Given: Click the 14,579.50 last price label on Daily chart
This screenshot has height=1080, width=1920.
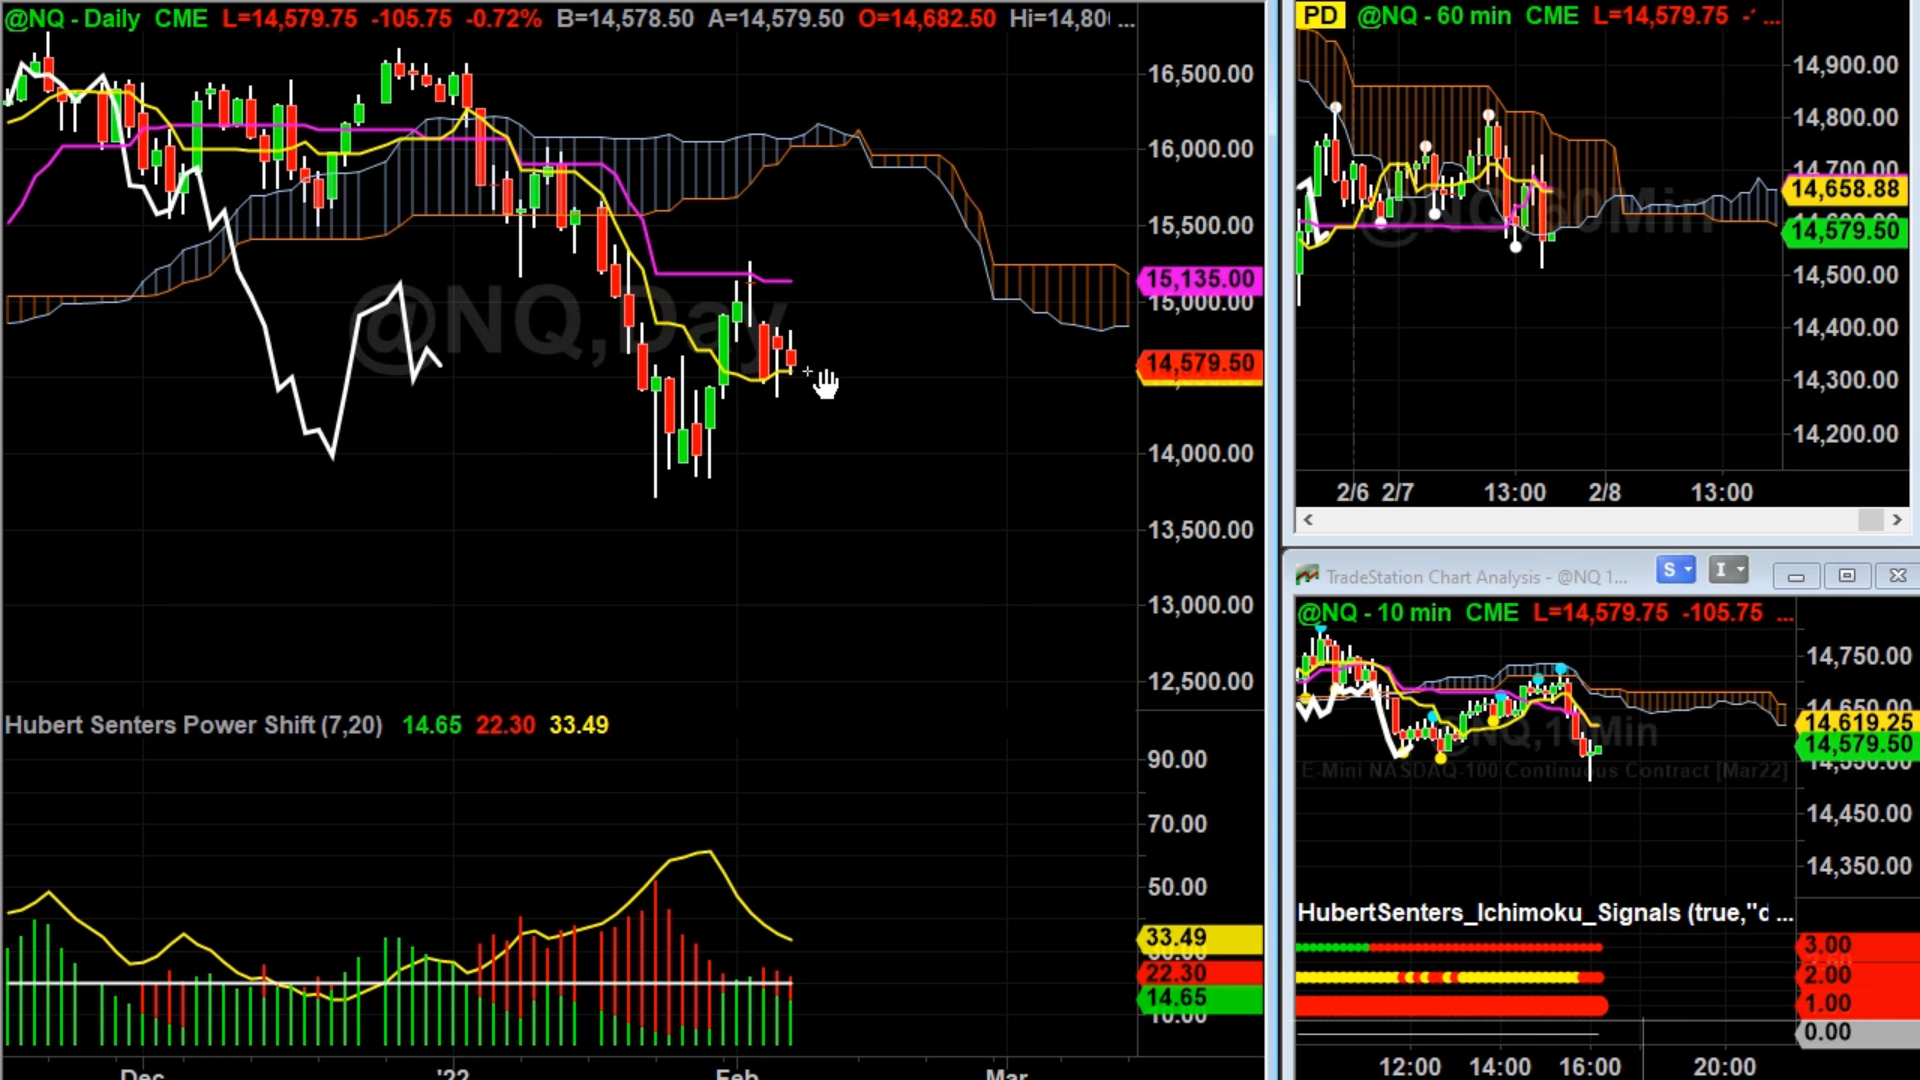Looking at the screenshot, I should tap(1200, 364).
